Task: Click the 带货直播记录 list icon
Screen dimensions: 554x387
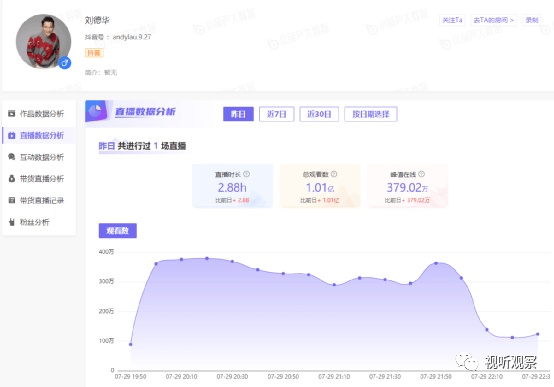Action: tap(12, 200)
